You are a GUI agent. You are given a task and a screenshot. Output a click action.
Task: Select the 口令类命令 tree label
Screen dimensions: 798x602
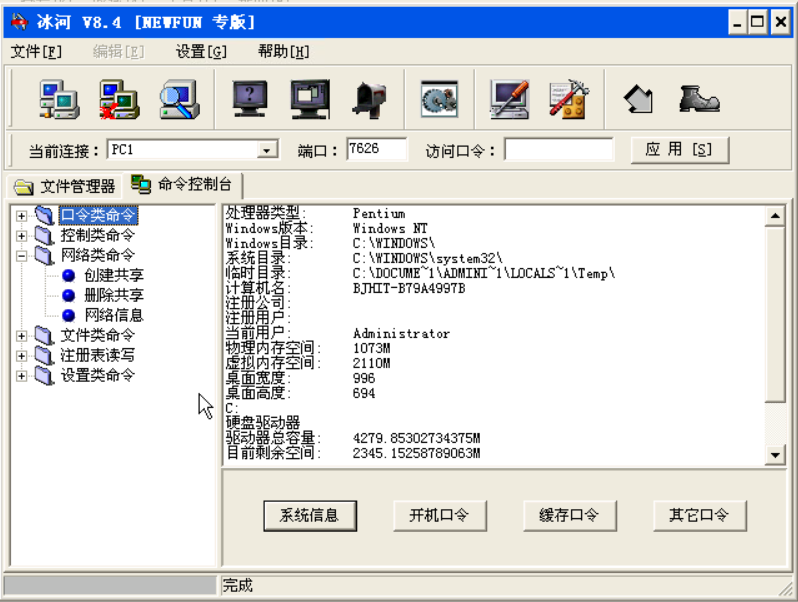(x=98, y=215)
